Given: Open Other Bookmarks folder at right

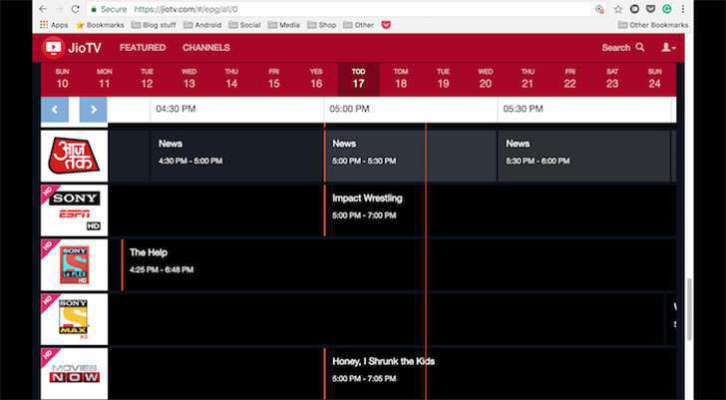Looking at the screenshot, I should point(653,25).
